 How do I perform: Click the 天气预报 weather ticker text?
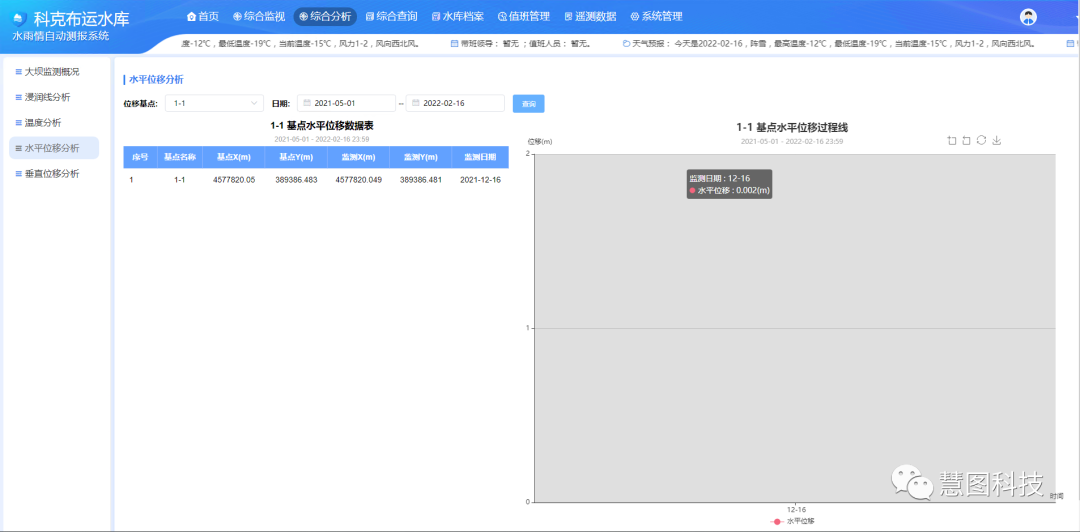(x=829, y=44)
